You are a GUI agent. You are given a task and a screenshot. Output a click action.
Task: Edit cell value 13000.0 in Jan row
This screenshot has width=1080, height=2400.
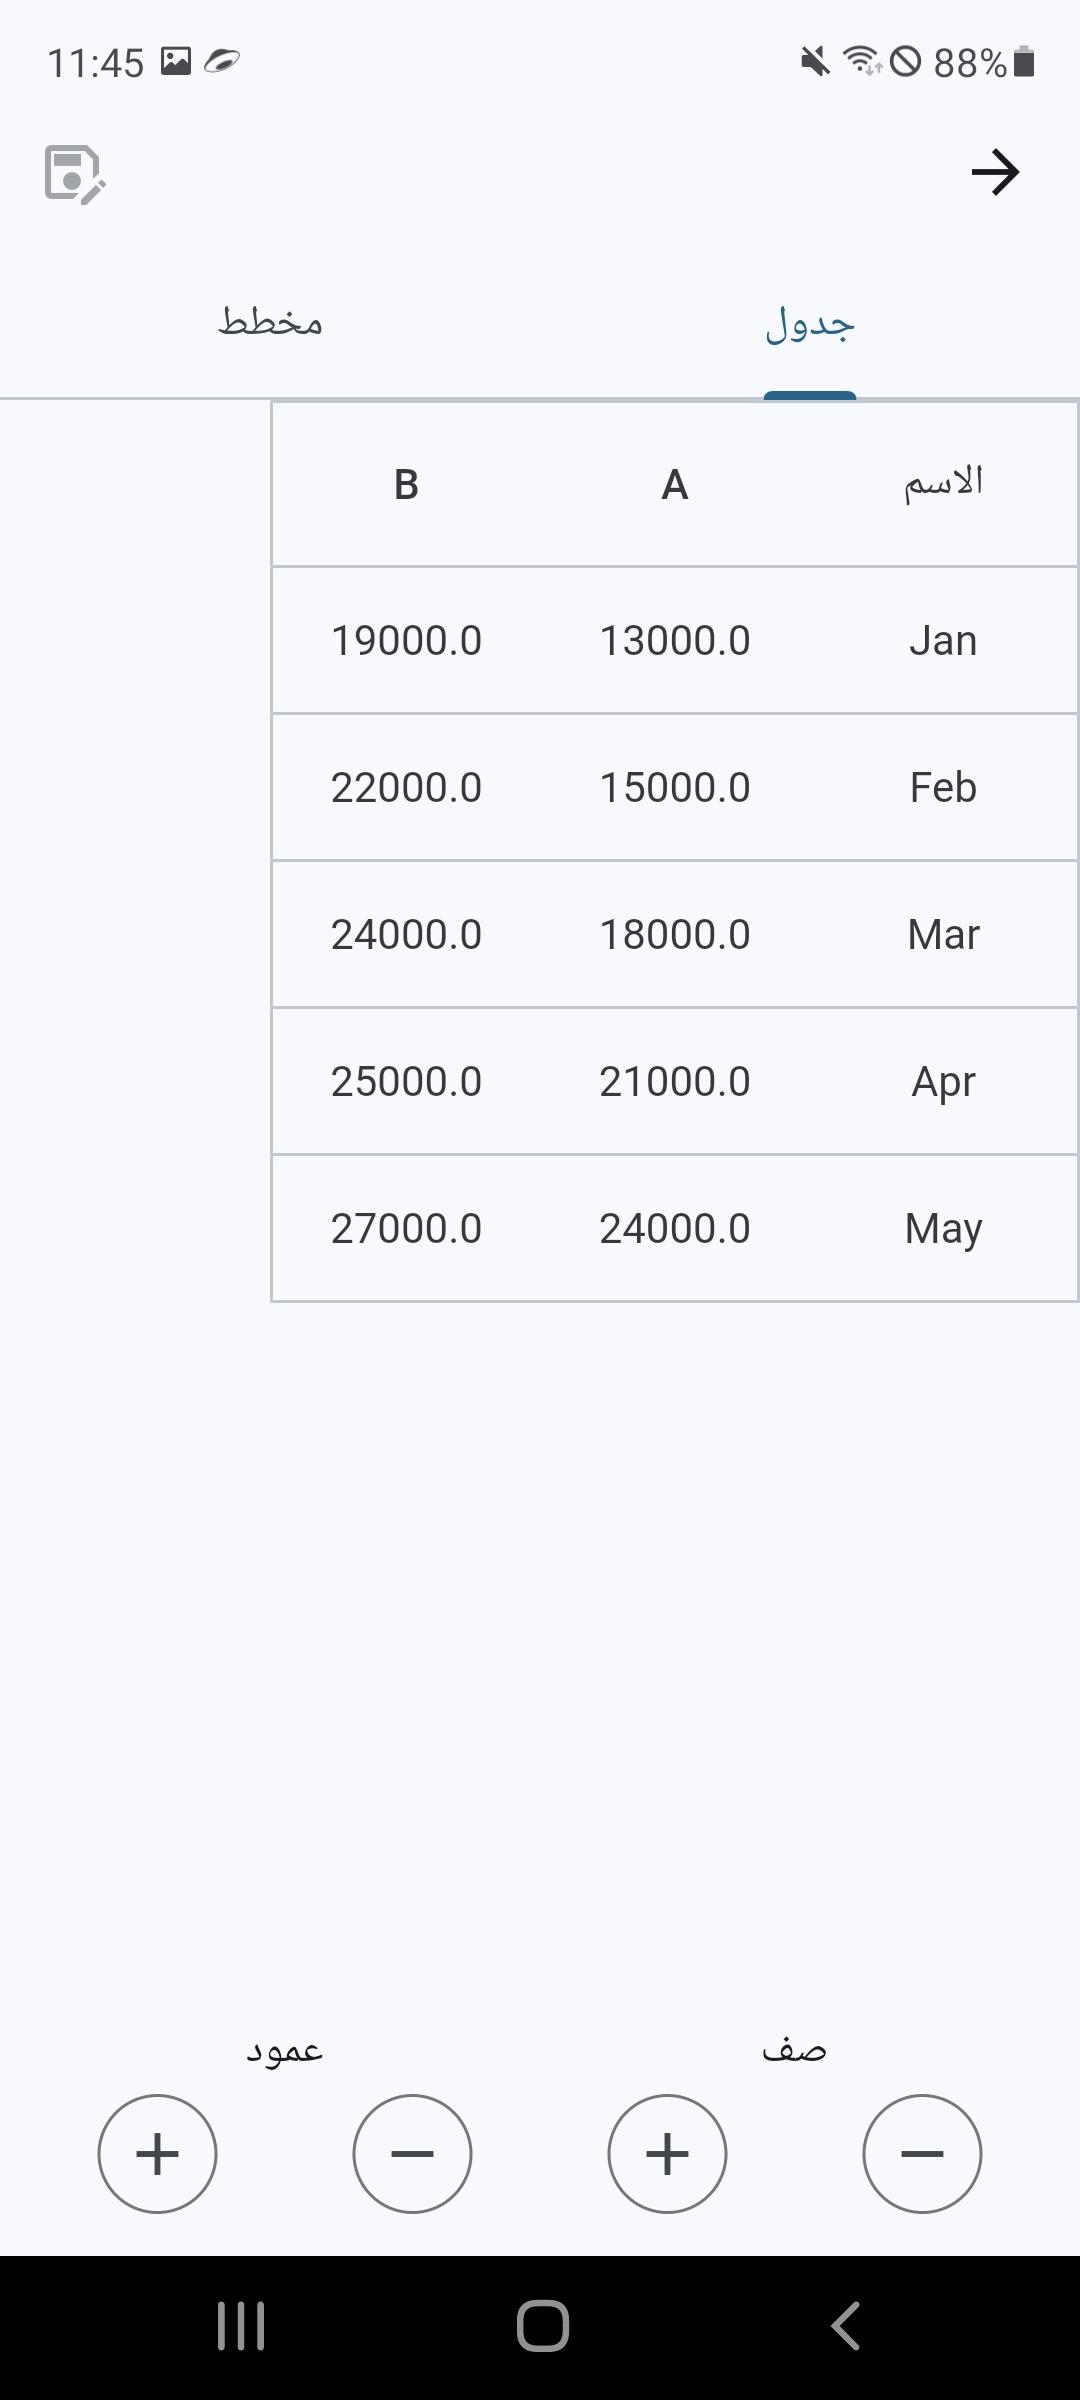[x=675, y=641]
